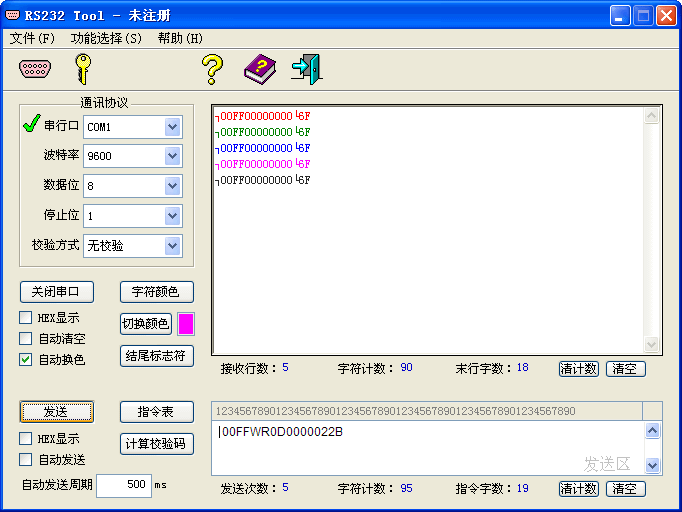Click the 字符颜色 button
Image resolution: width=682 pixels, height=512 pixels.
tap(157, 291)
